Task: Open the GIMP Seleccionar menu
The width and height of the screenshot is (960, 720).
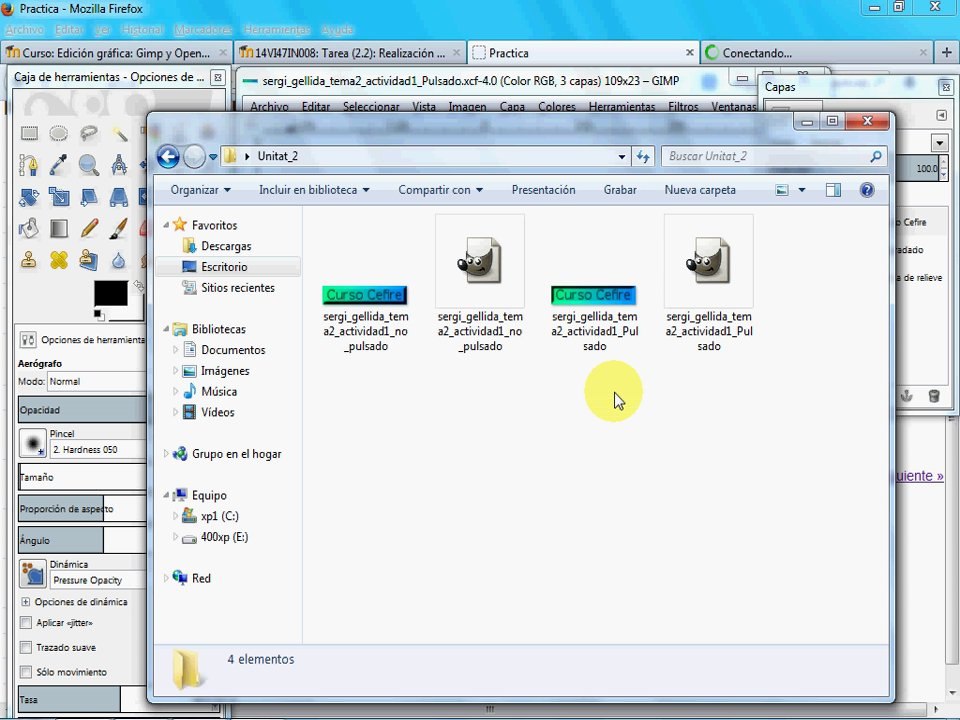Action: click(371, 107)
